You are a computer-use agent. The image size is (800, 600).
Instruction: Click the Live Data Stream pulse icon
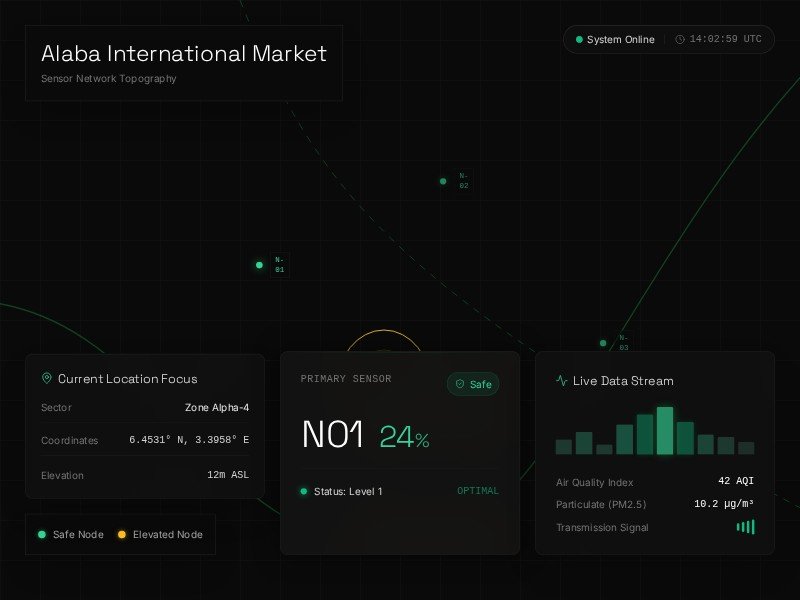click(x=562, y=381)
